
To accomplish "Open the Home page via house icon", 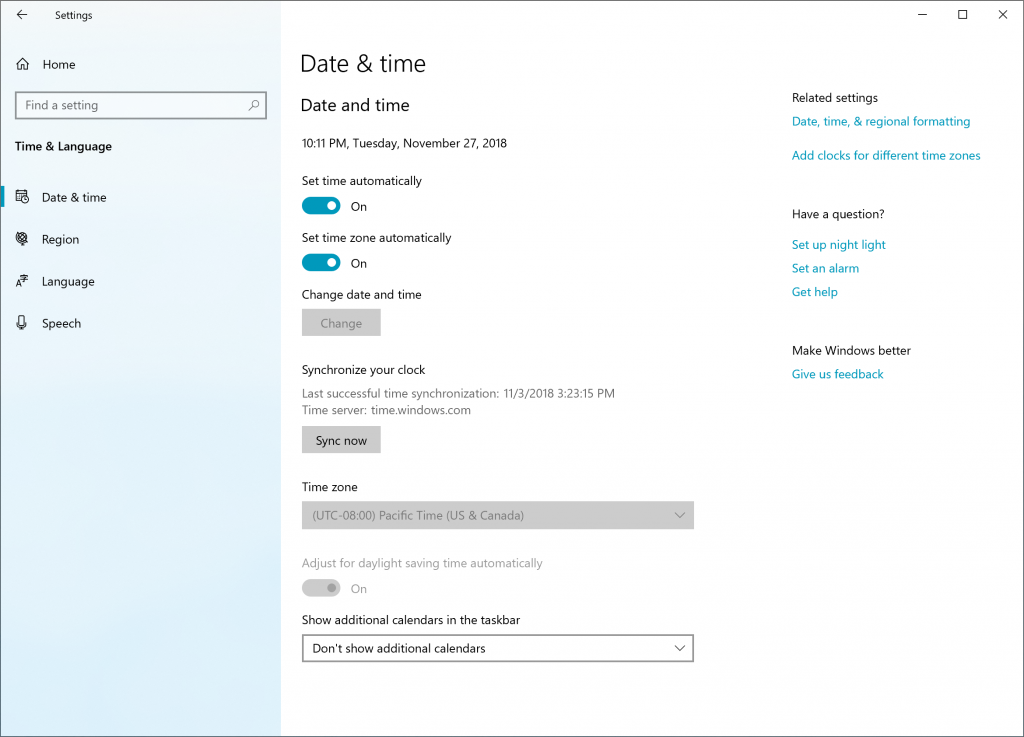I will point(22,64).
